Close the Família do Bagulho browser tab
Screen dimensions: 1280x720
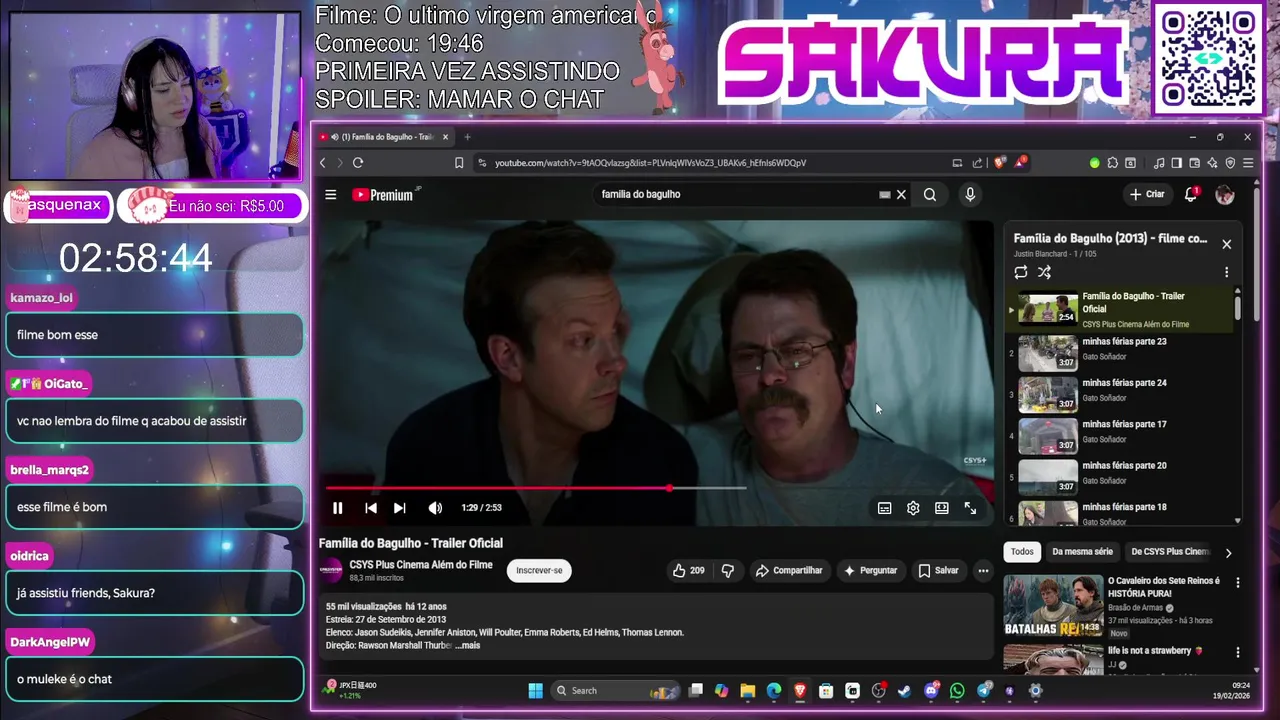pyautogui.click(x=445, y=137)
